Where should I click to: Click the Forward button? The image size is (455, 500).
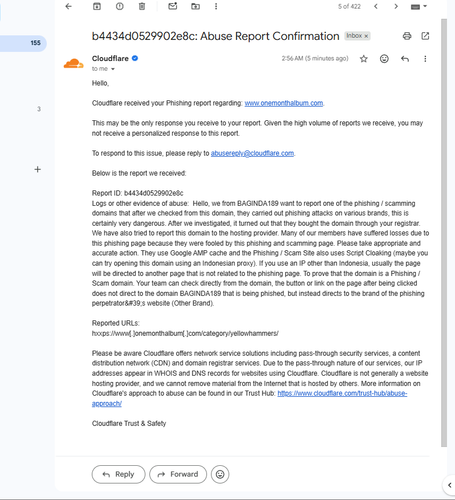coord(178,474)
